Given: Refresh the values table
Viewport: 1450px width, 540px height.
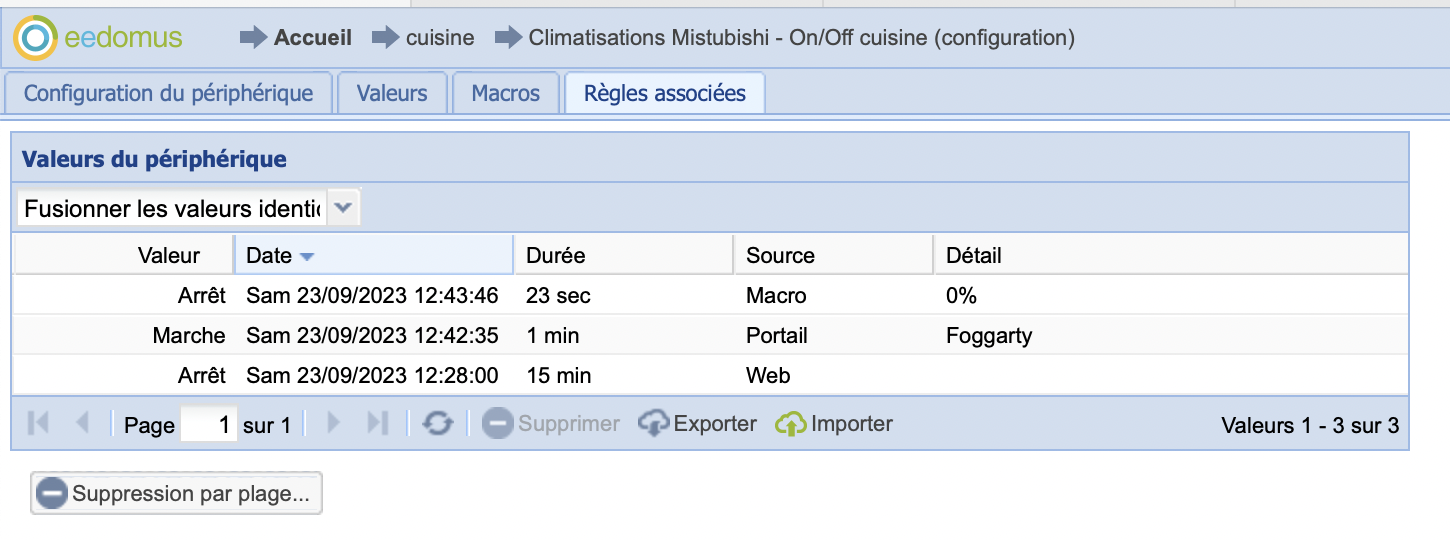Looking at the screenshot, I should (437, 424).
